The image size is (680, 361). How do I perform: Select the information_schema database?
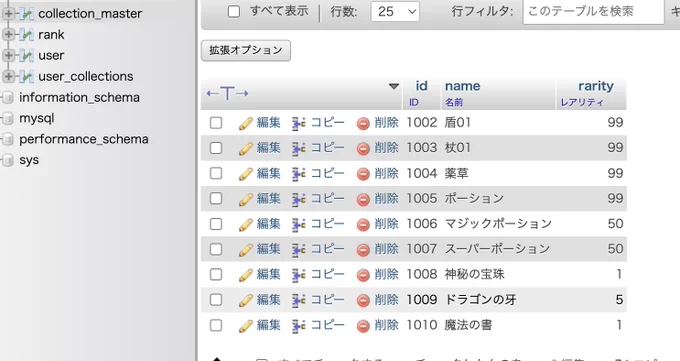tap(79, 98)
